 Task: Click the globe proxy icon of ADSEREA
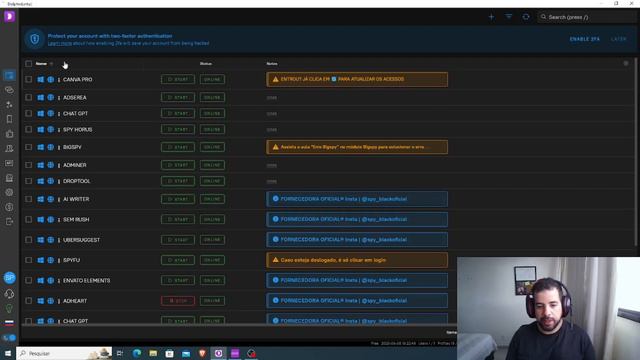point(51,97)
